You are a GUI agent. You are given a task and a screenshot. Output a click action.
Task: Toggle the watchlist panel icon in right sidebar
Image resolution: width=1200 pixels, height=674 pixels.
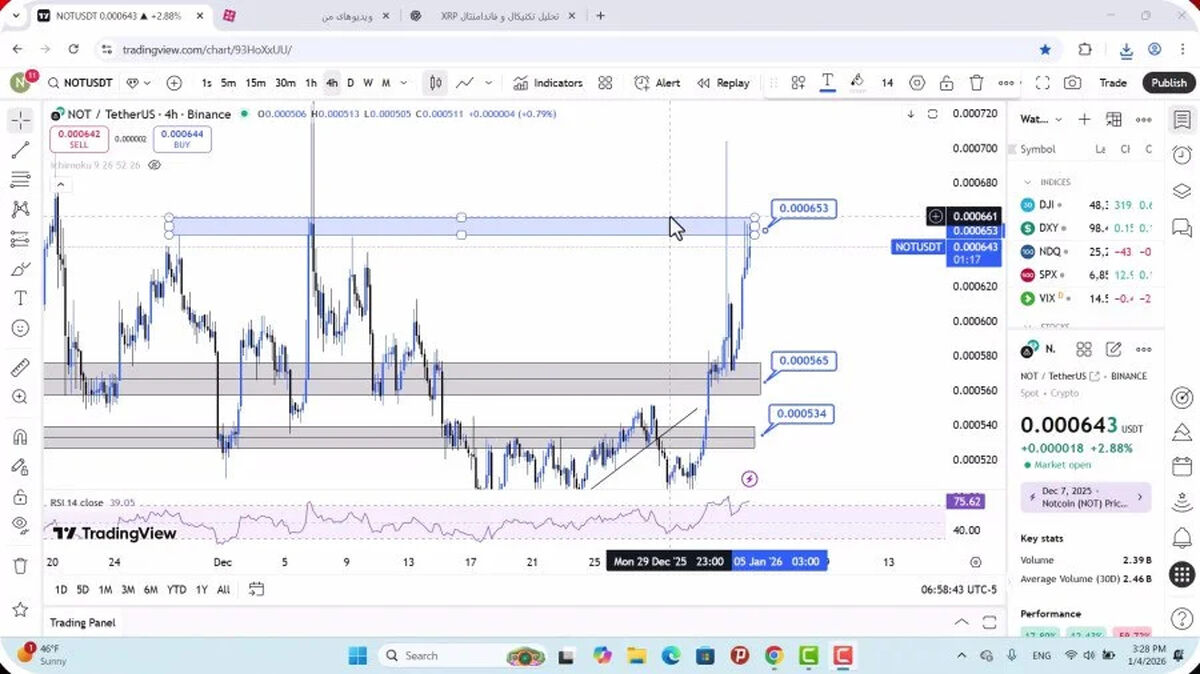click(x=1182, y=120)
